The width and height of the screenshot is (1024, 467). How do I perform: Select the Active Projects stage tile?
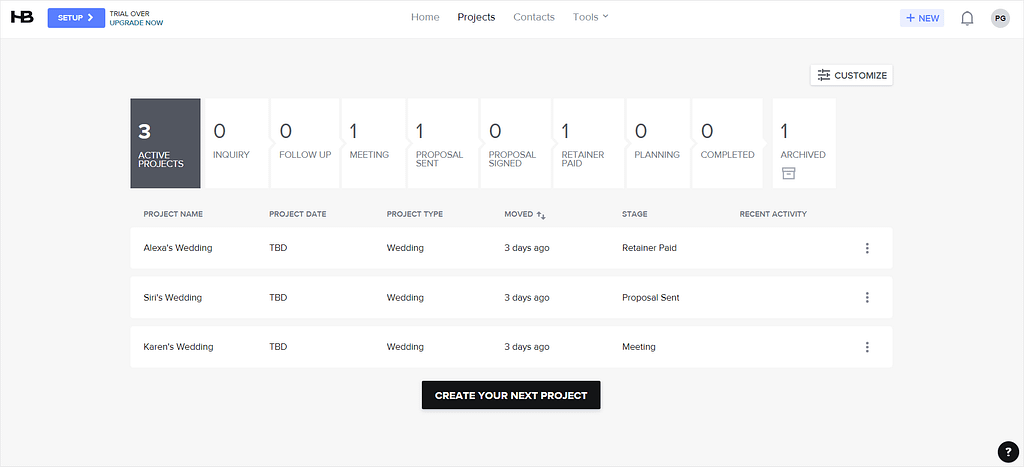click(x=165, y=143)
